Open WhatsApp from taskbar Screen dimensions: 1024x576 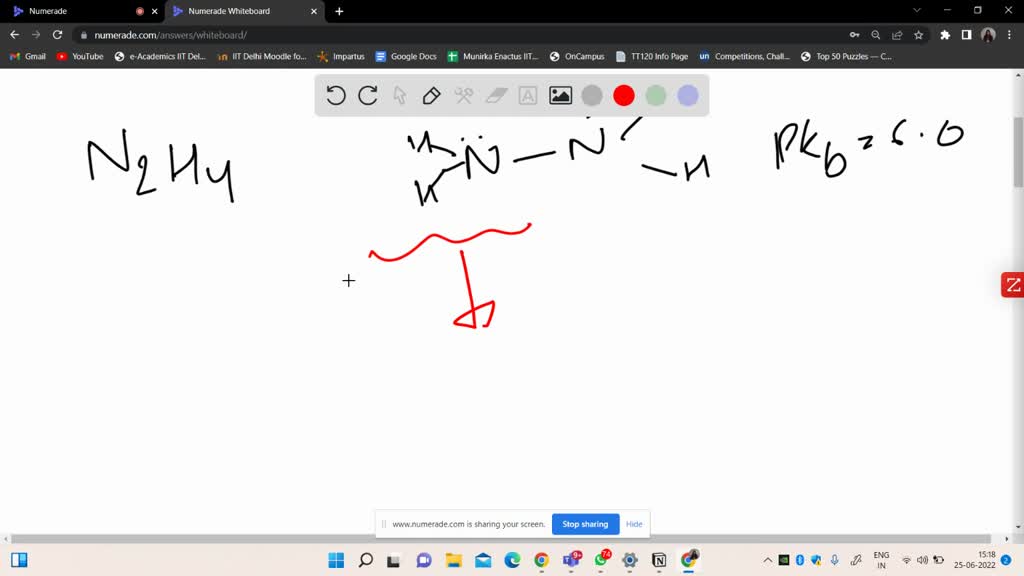(601, 560)
